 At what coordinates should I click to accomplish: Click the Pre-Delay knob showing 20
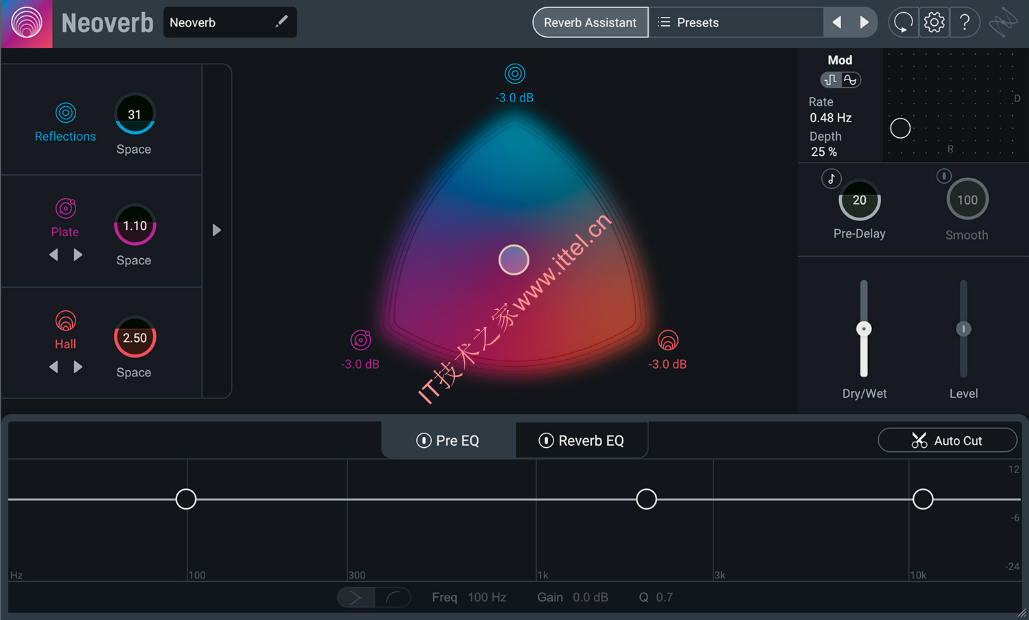coord(860,200)
